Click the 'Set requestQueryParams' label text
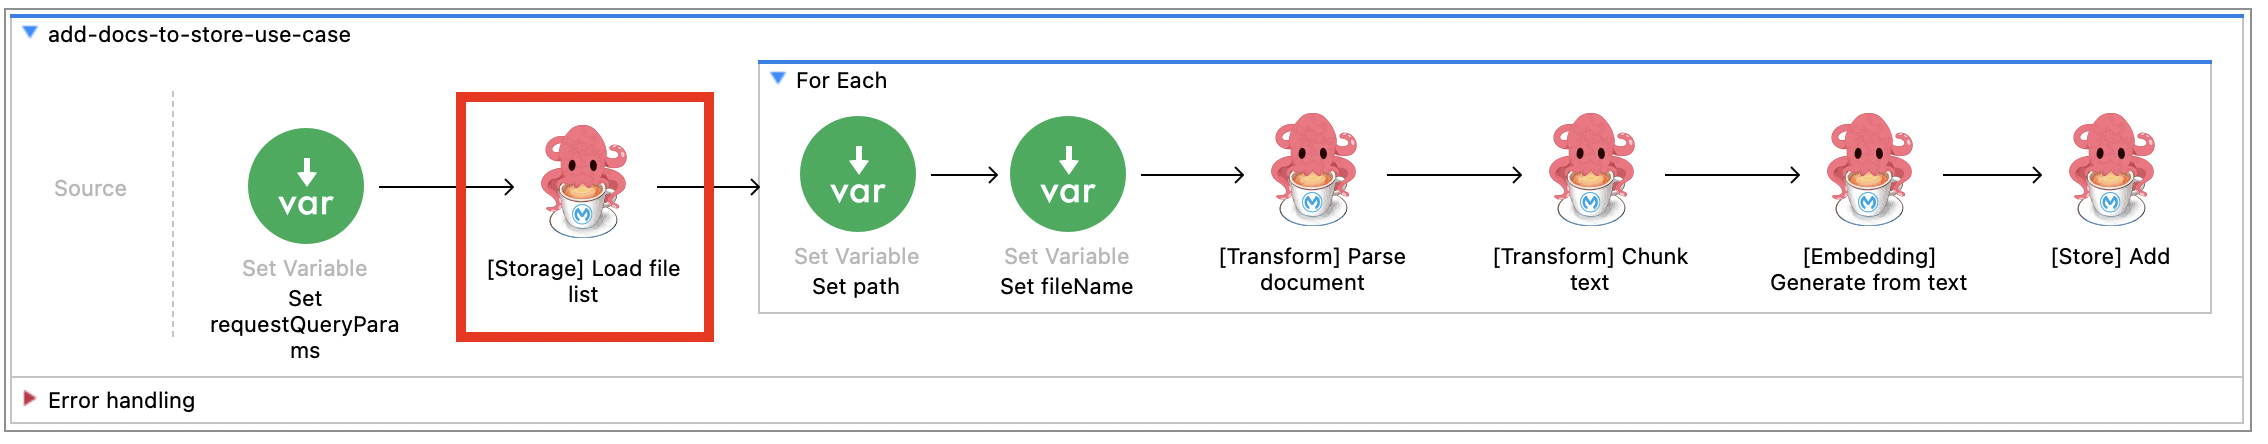2268x444 pixels. [x=305, y=324]
